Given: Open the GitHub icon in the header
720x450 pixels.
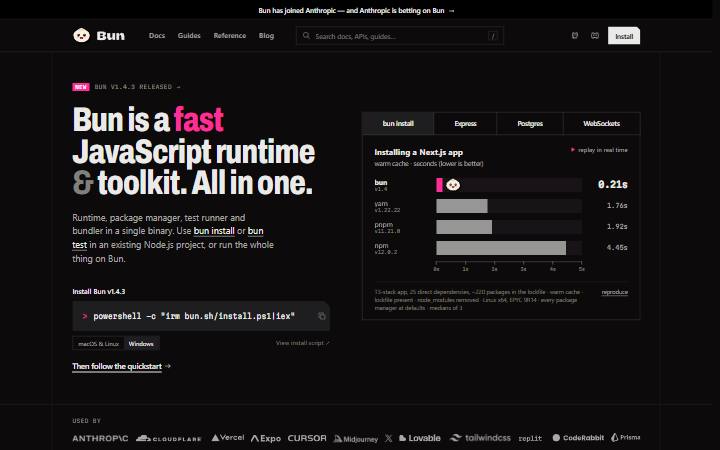Looking at the screenshot, I should pyautogui.click(x=574, y=35).
